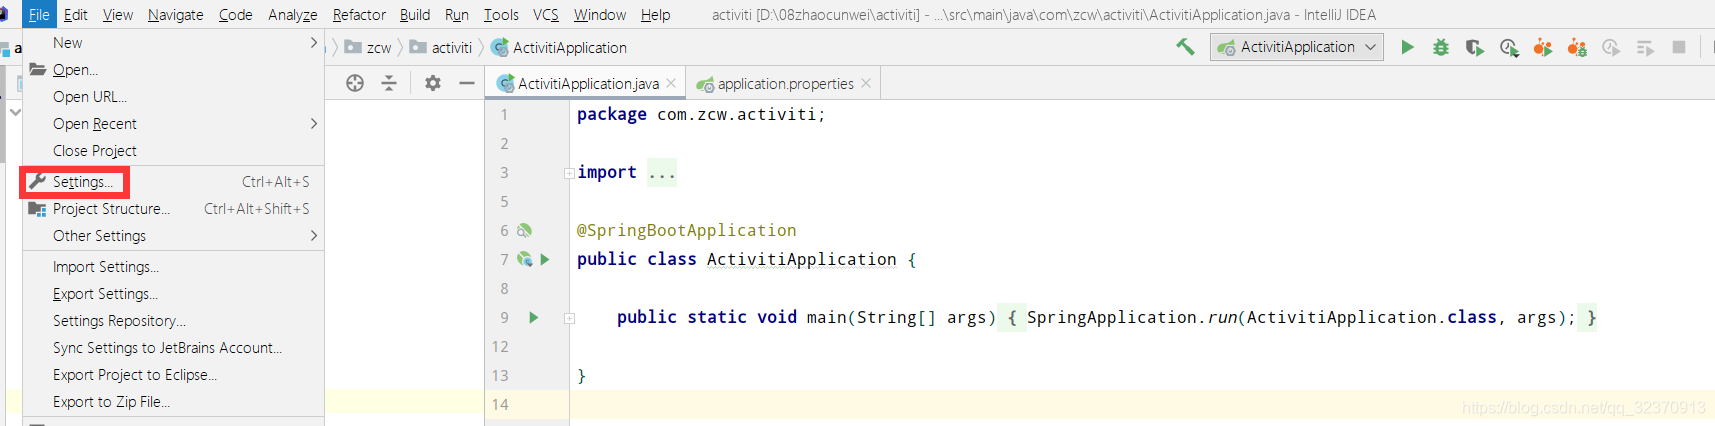
Task: Click the Build Project hammer icon
Action: click(1185, 47)
